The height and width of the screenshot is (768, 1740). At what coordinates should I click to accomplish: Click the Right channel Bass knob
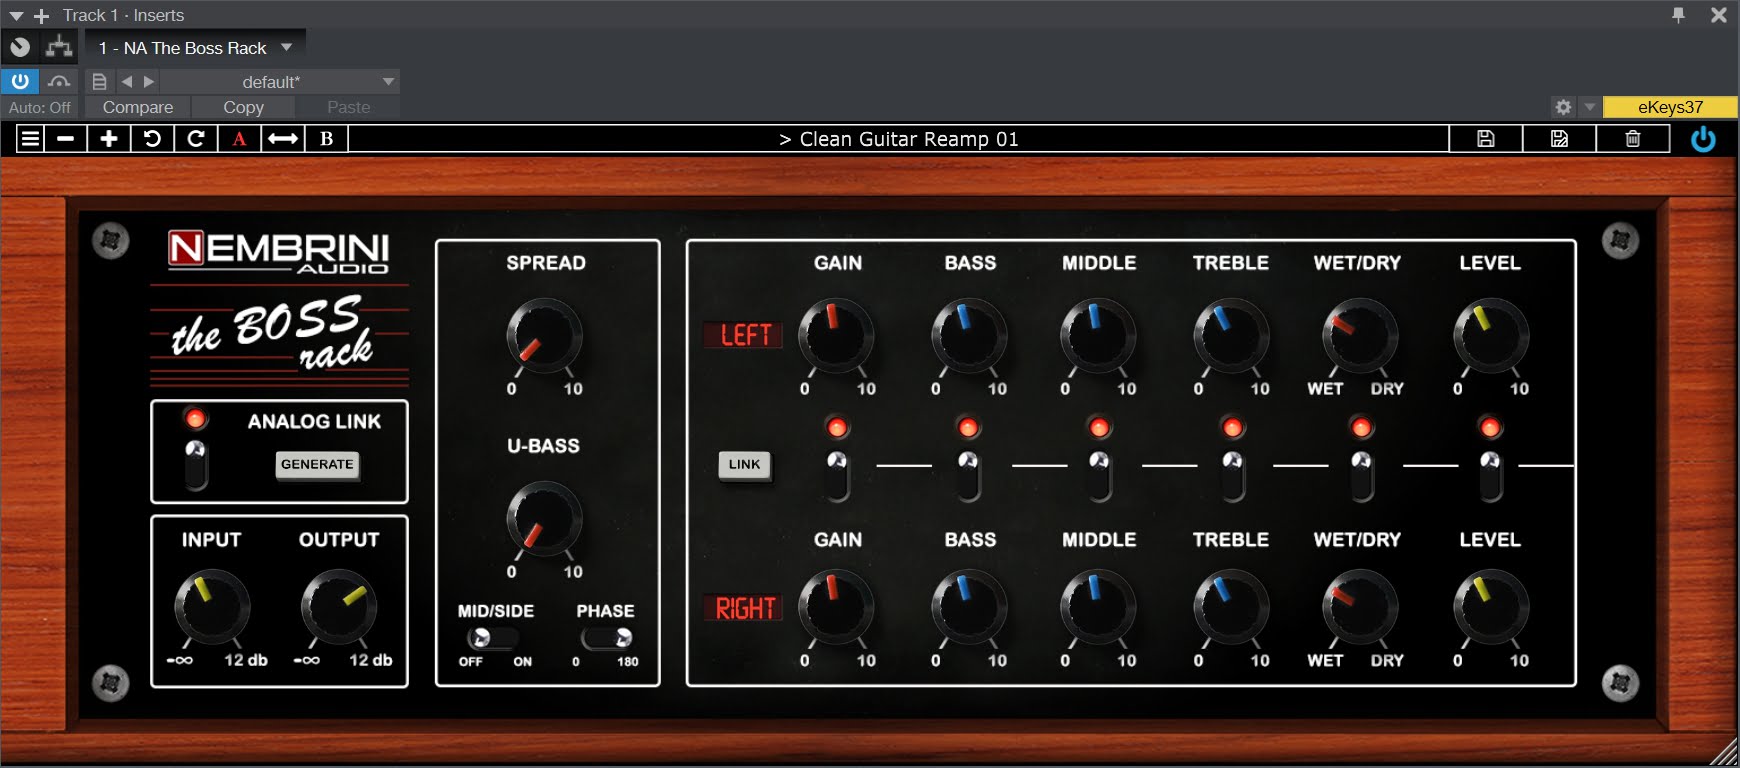pos(969,607)
